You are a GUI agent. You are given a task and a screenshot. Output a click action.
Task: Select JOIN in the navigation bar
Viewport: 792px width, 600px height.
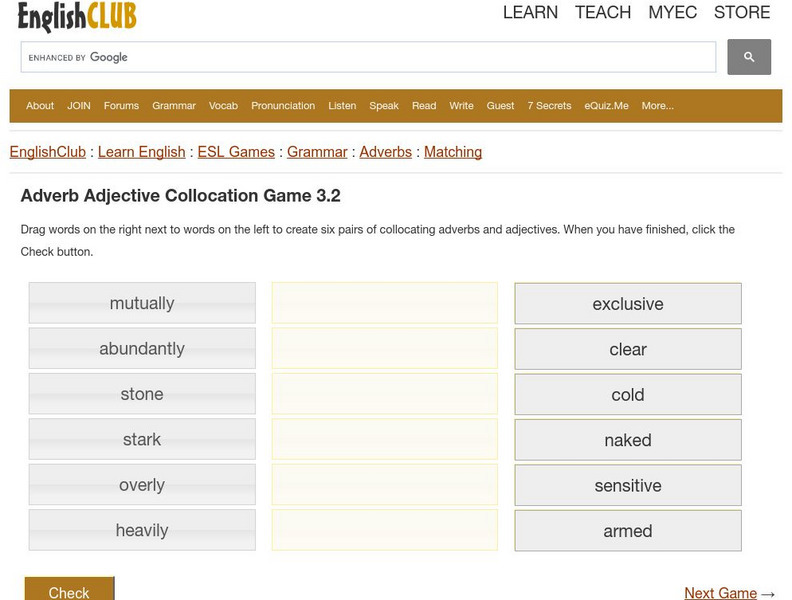[x=79, y=106]
